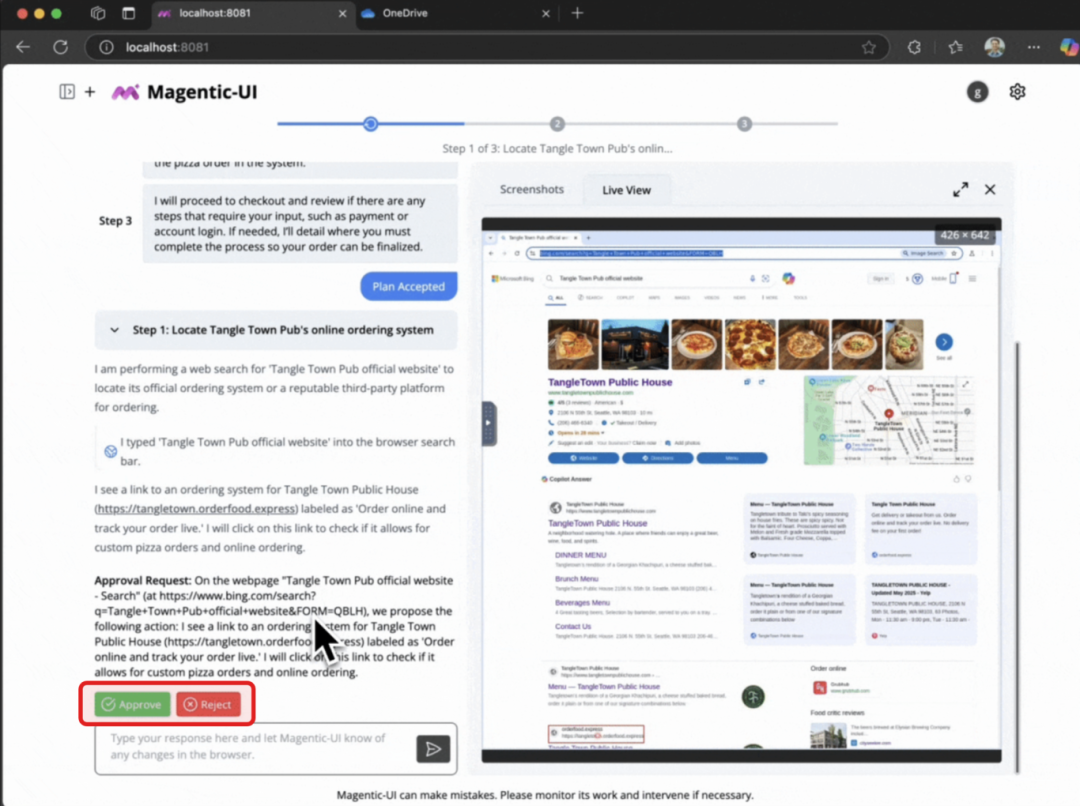
Task: Switch to the Screenshots tab
Action: click(x=532, y=189)
